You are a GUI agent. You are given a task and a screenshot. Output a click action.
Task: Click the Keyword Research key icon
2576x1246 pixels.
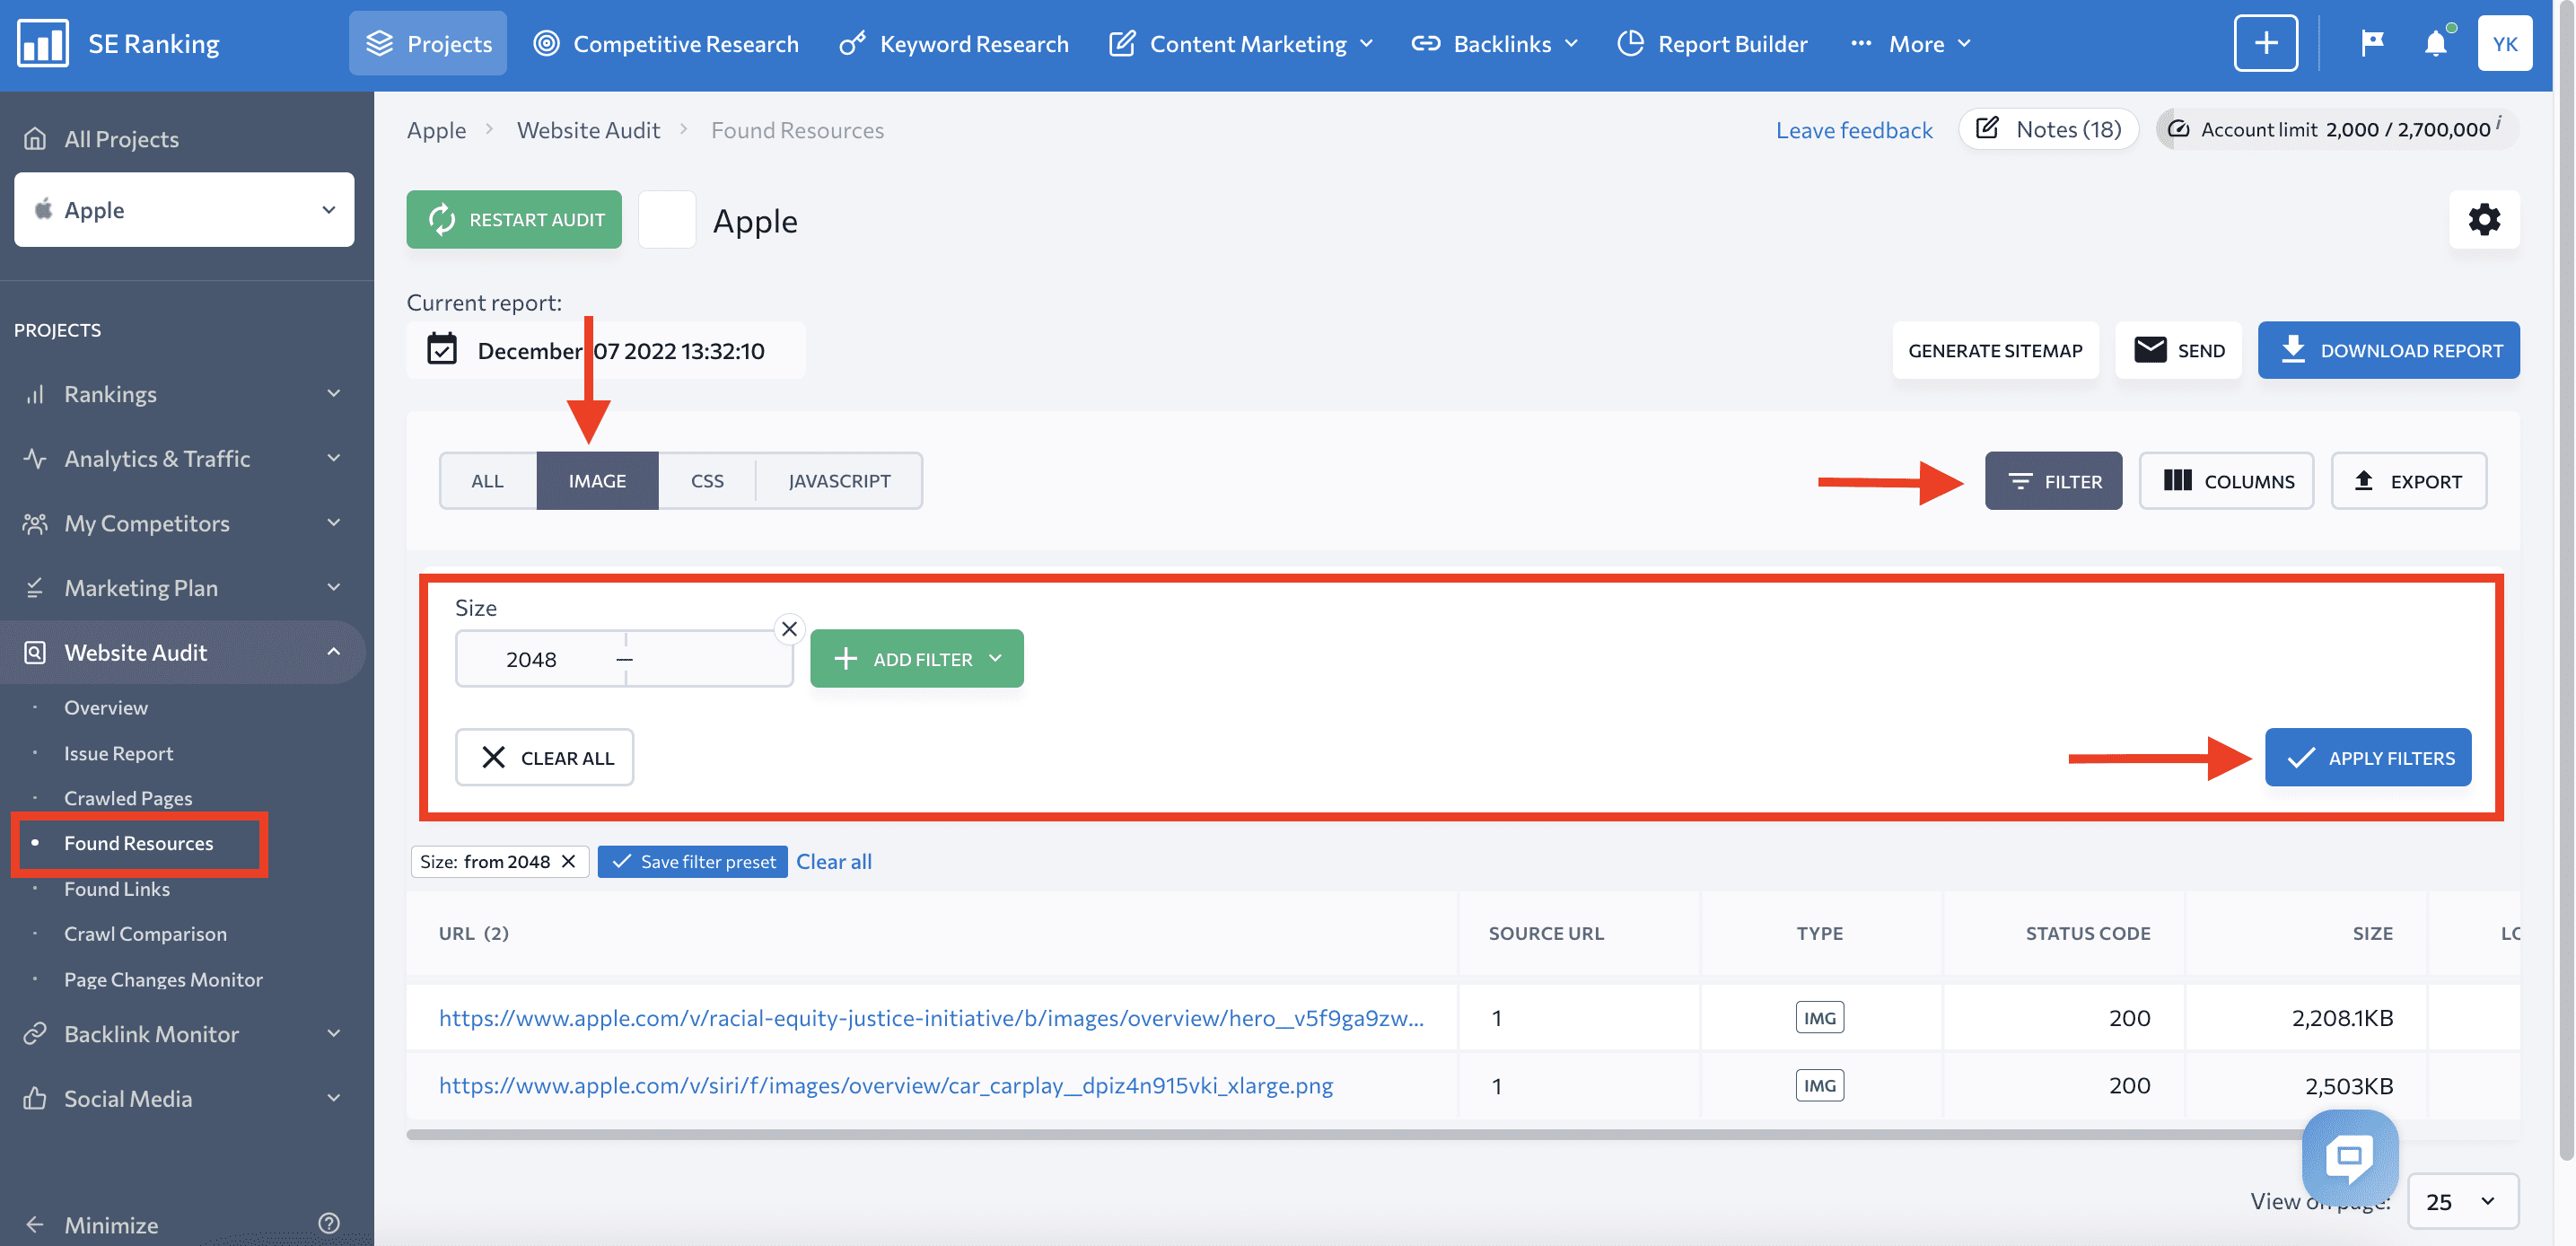[x=852, y=43]
